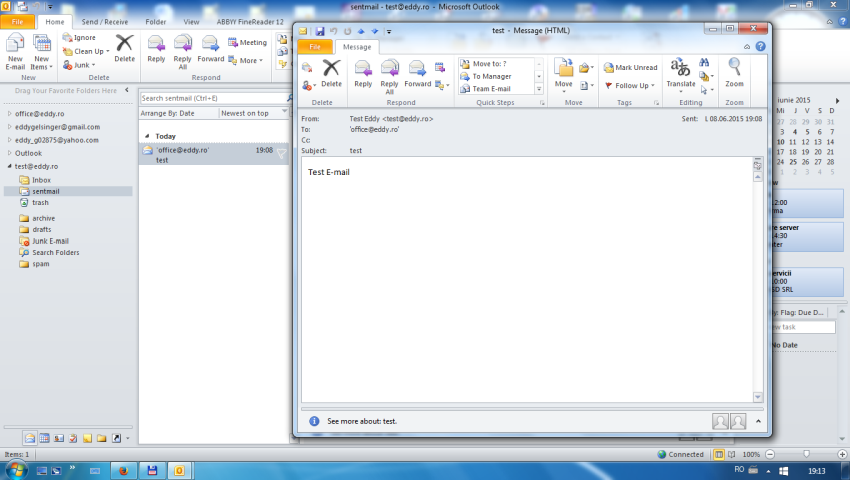Select the trash folder
850x480 pixels.
click(40, 203)
